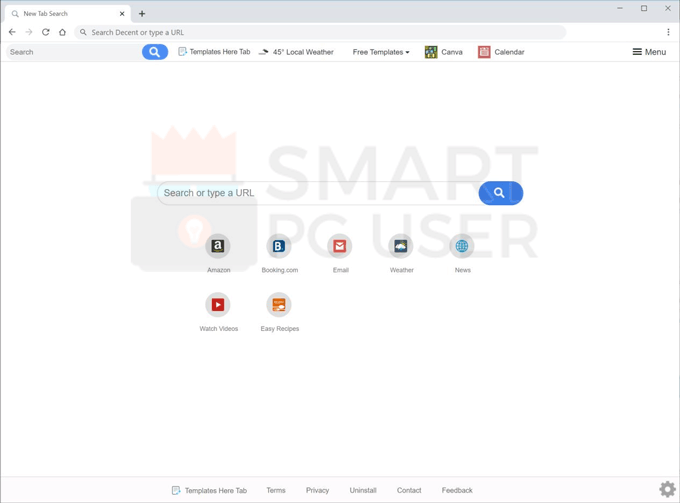This screenshot has width=680, height=503.
Task: Open the Weather shortcut icon
Action: 401,246
